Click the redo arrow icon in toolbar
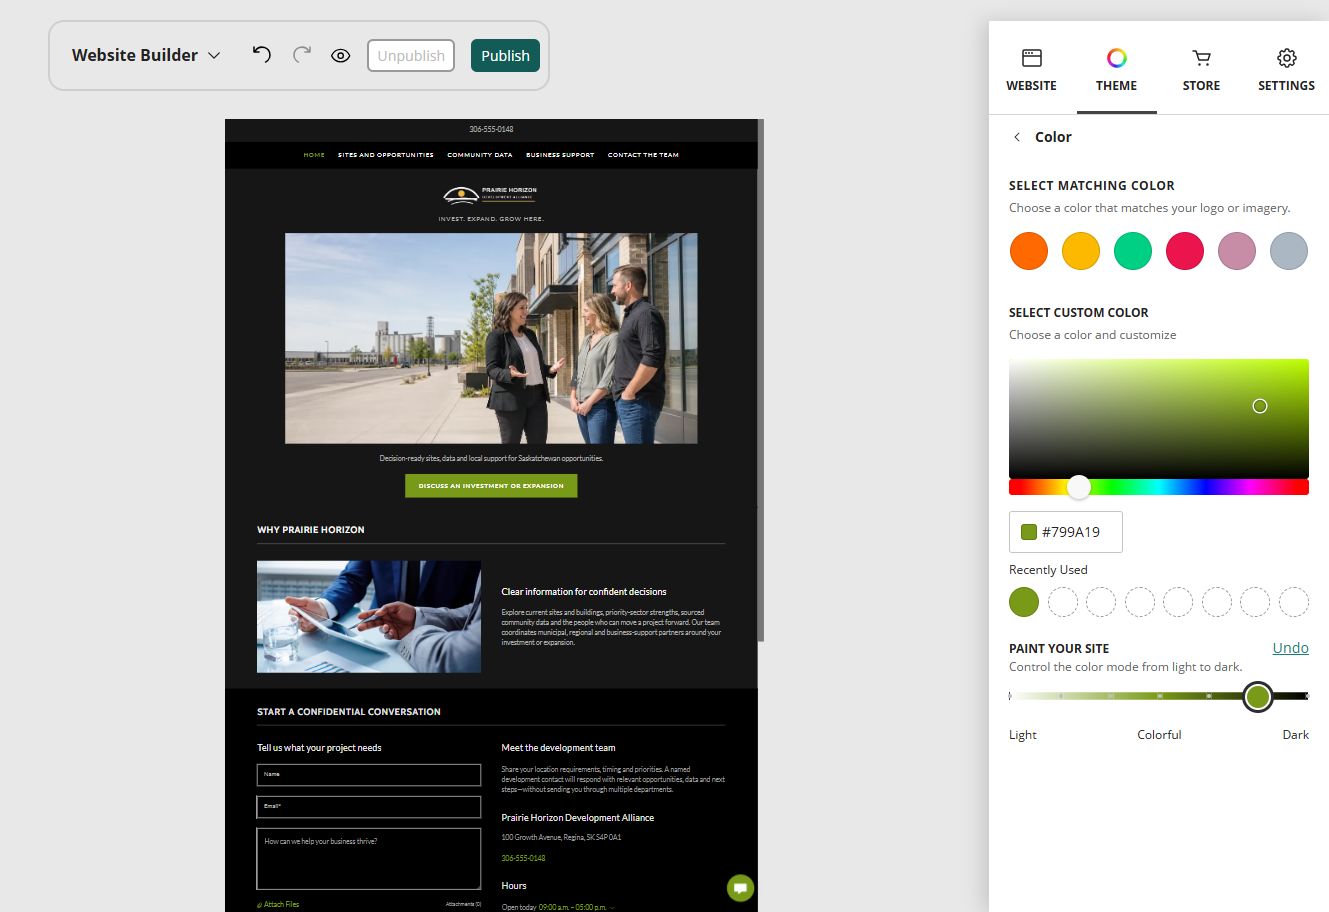Image resolution: width=1329 pixels, height=912 pixels. click(x=301, y=55)
